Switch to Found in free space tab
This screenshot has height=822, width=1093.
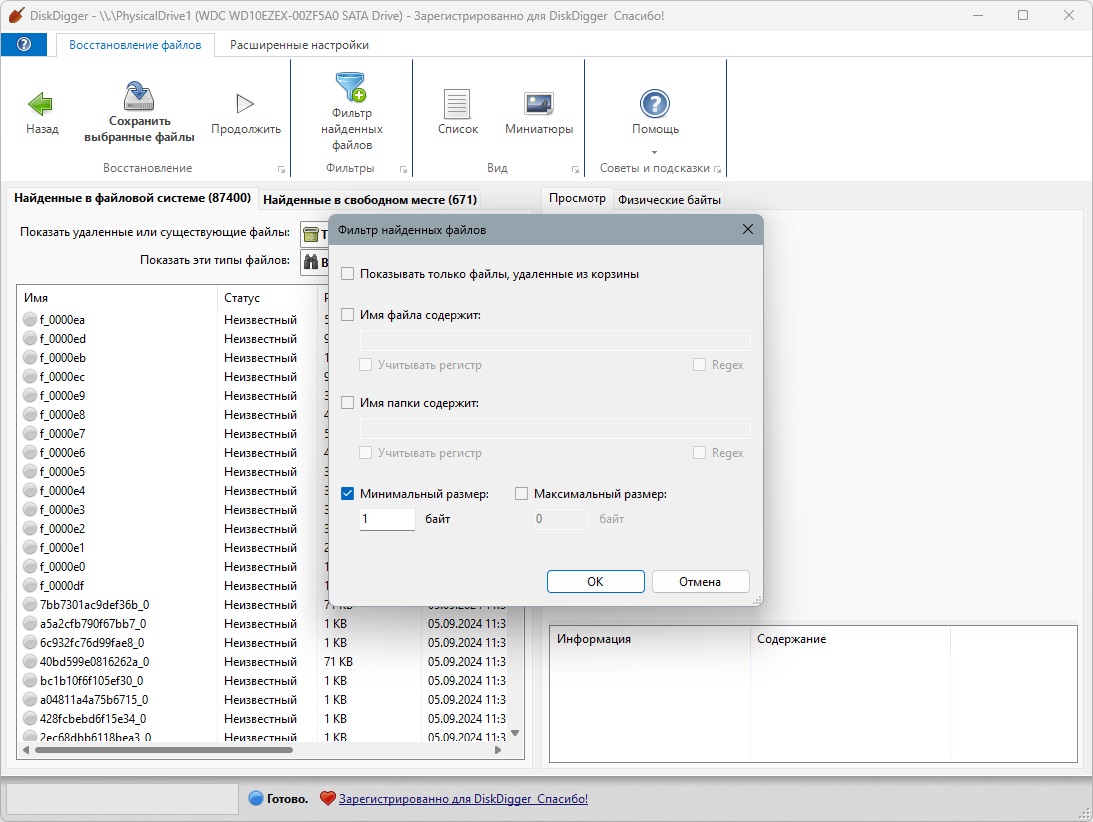tap(370, 200)
